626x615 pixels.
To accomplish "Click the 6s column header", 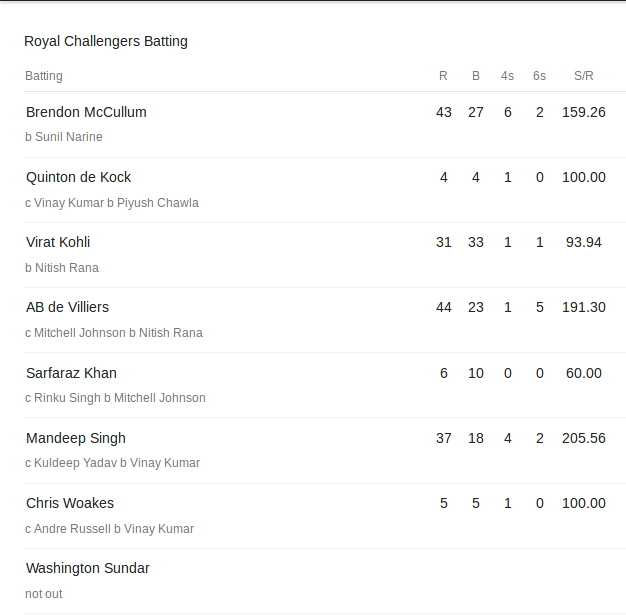I will coord(539,76).
